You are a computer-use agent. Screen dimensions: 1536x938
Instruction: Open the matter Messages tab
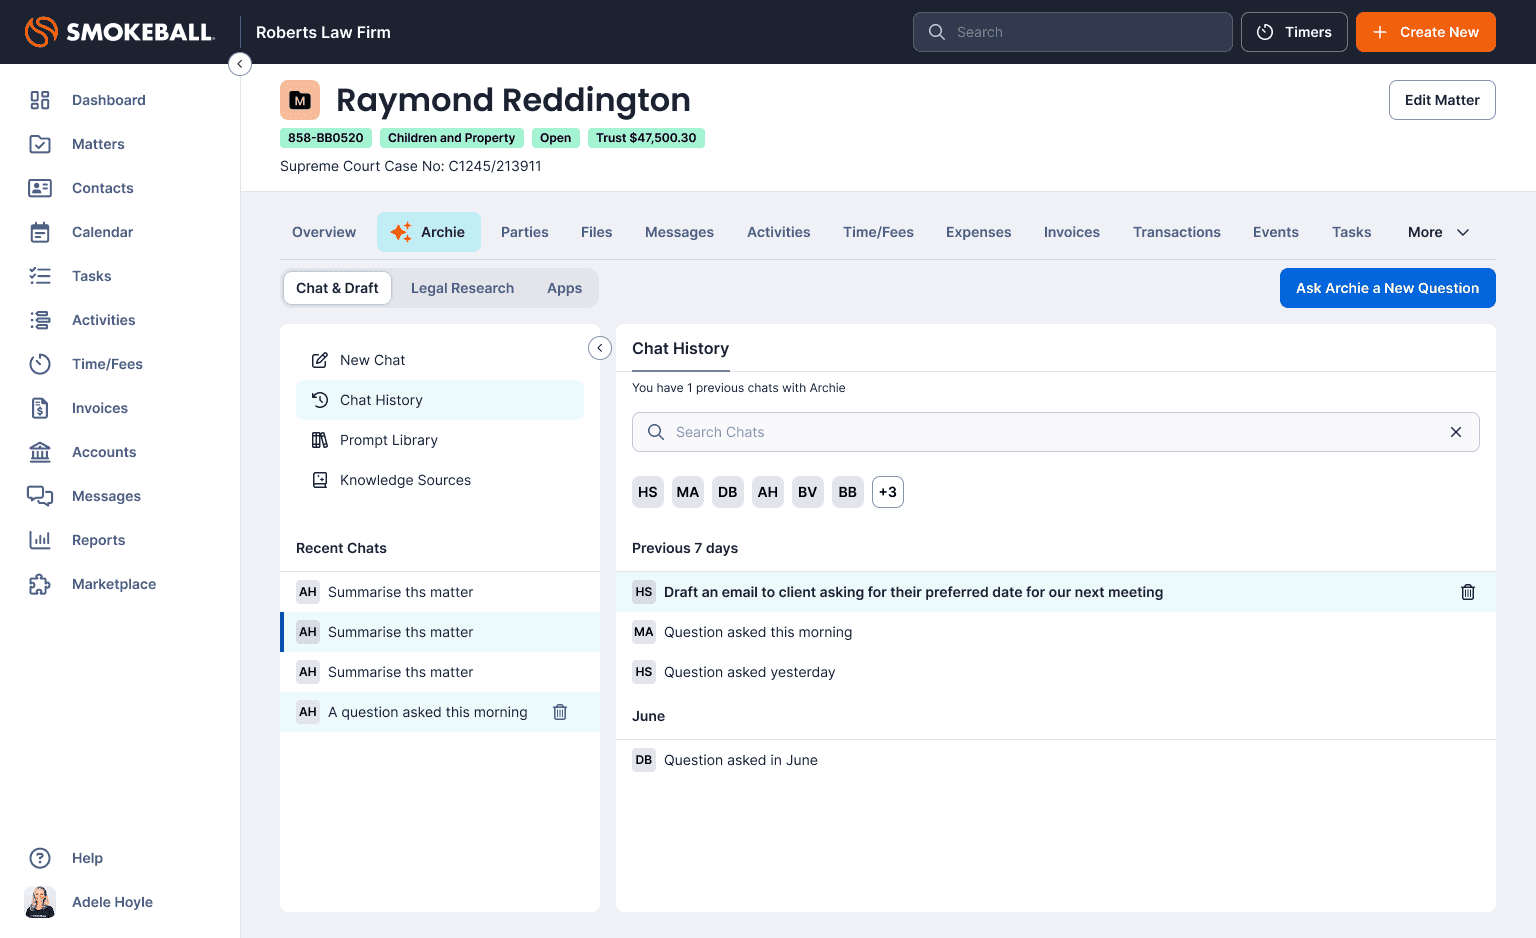680,232
